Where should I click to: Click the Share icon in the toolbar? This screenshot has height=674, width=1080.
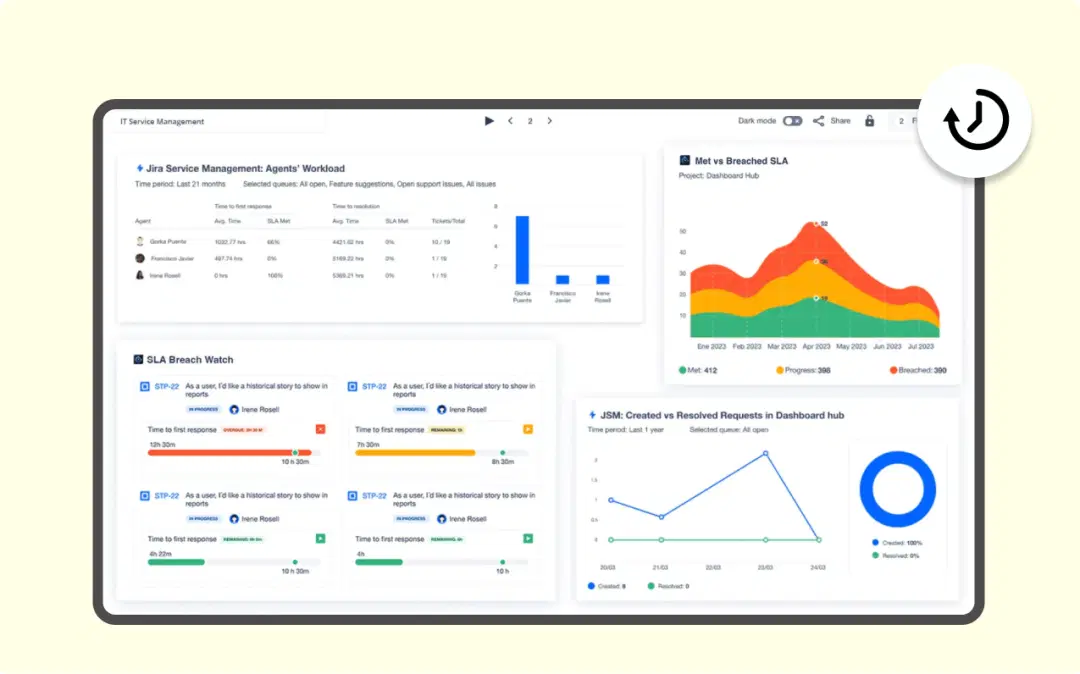pyautogui.click(x=818, y=121)
